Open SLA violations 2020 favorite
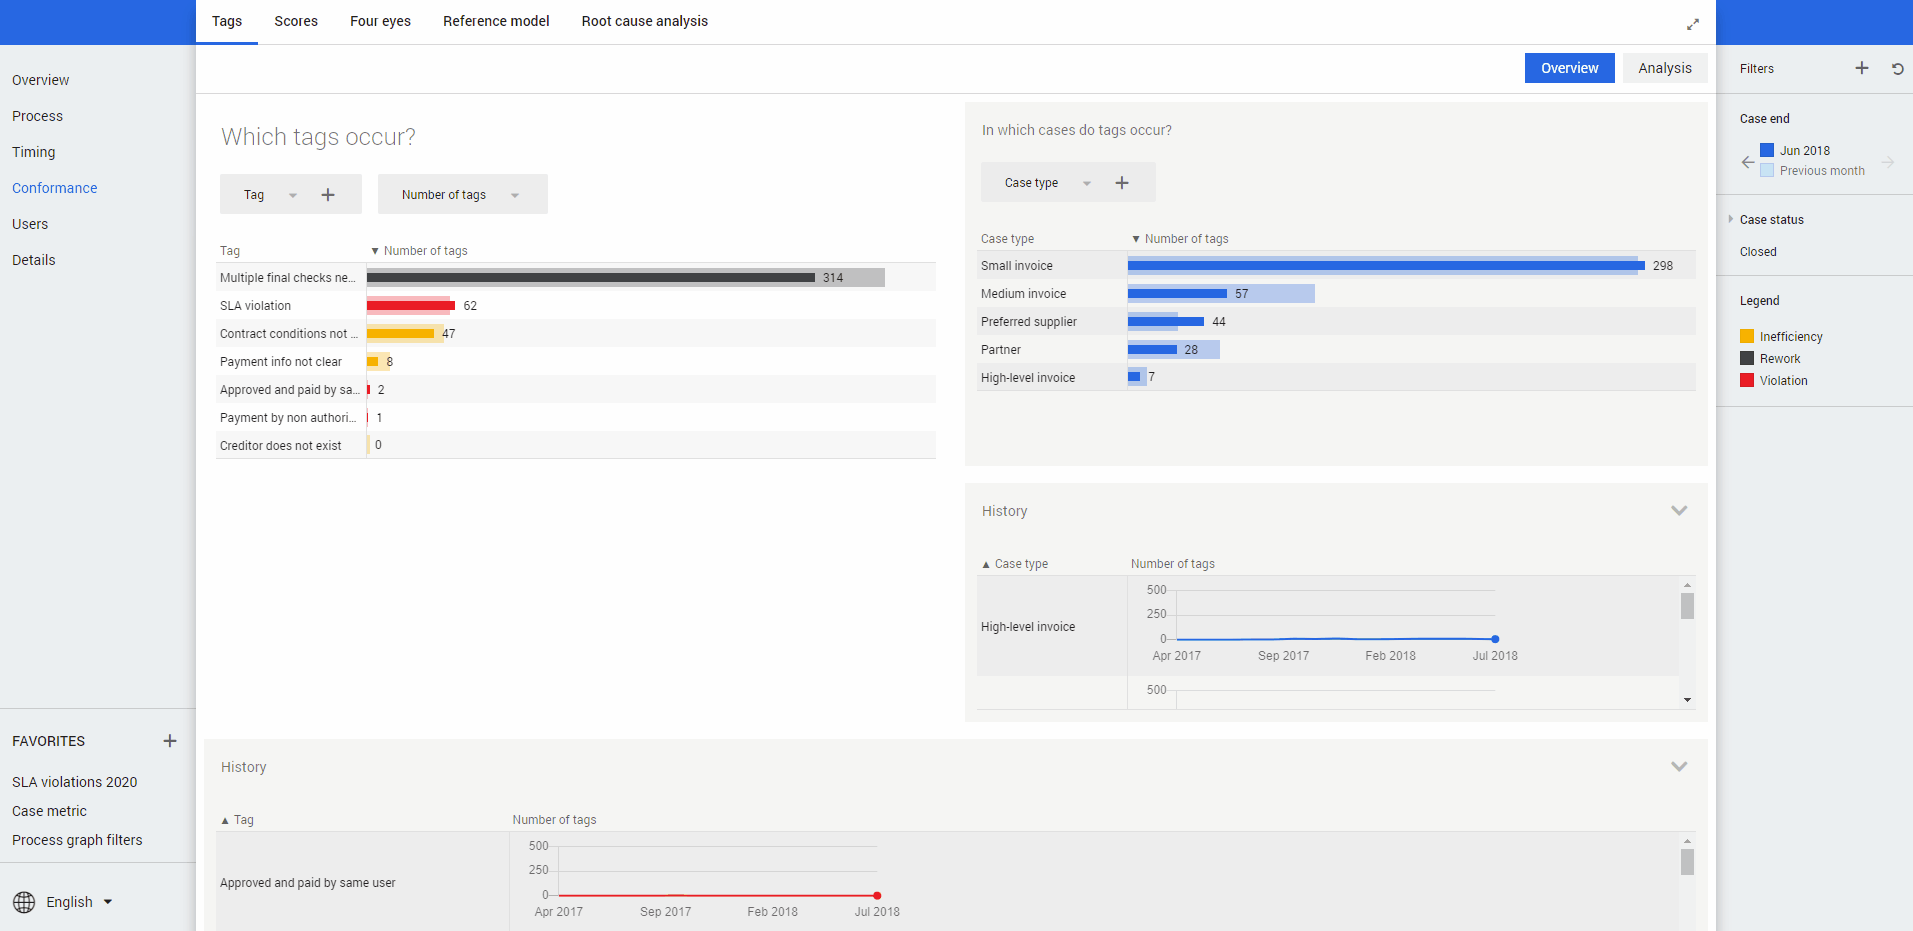 pyautogui.click(x=75, y=782)
